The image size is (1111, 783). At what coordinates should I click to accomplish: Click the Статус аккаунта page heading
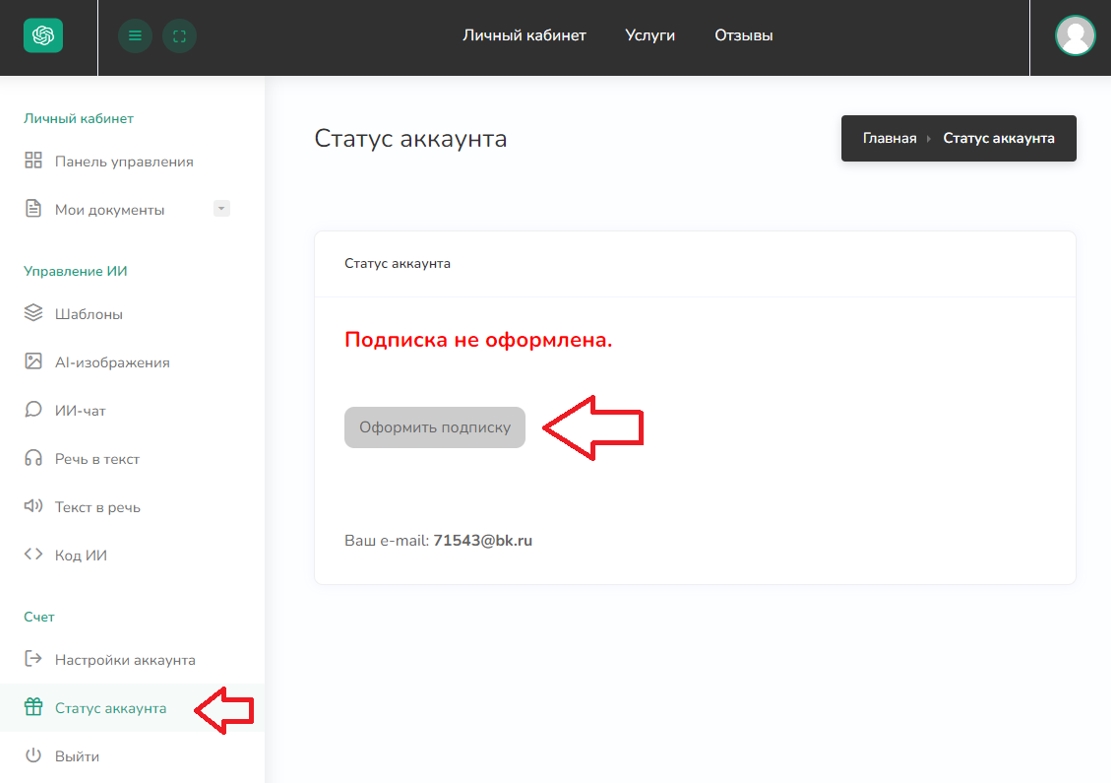410,138
